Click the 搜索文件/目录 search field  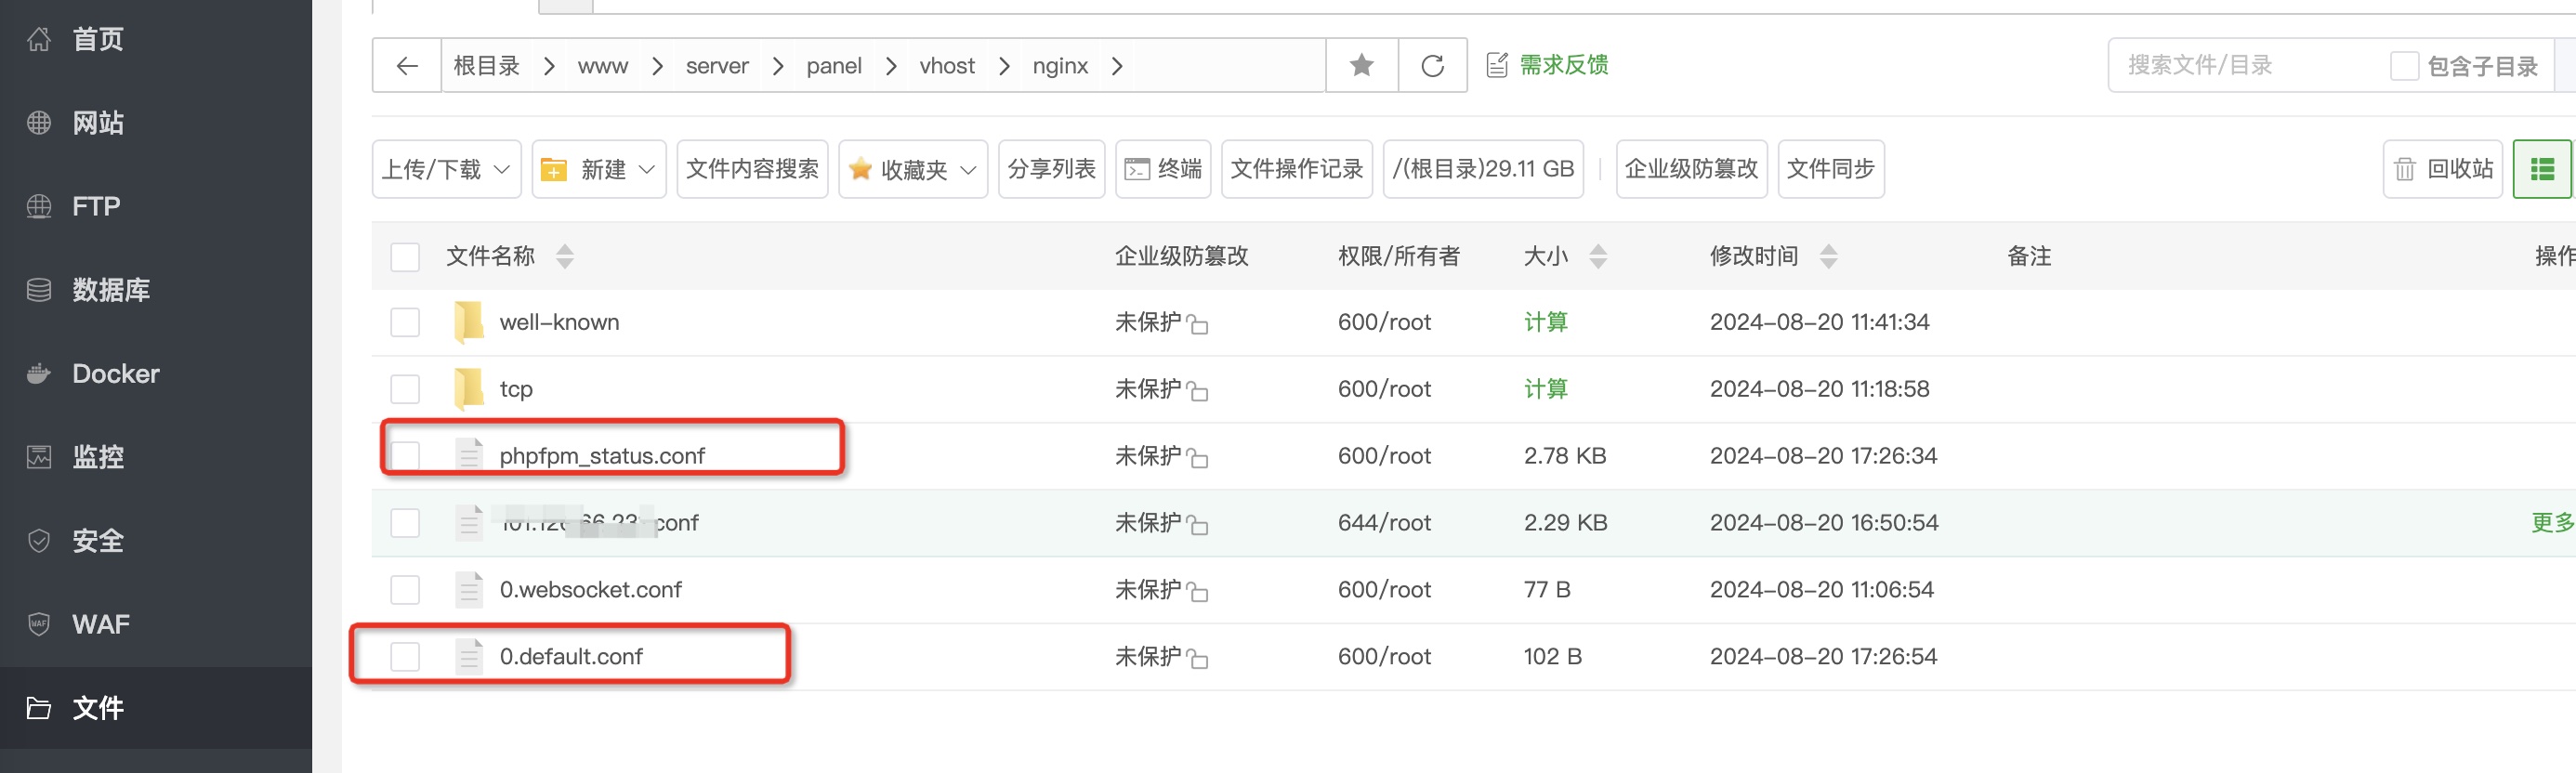click(2240, 66)
